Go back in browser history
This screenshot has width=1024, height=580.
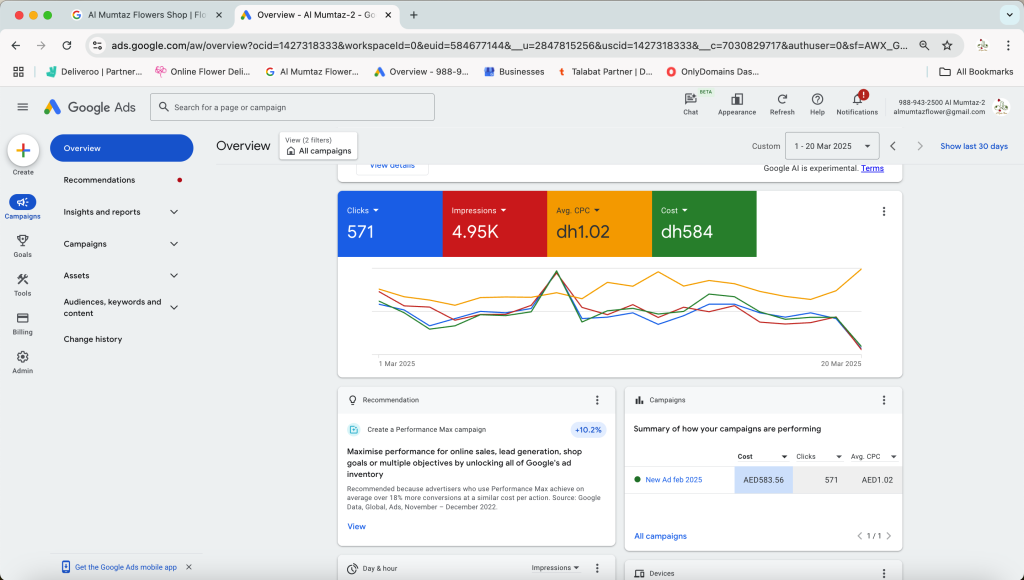[16, 45]
